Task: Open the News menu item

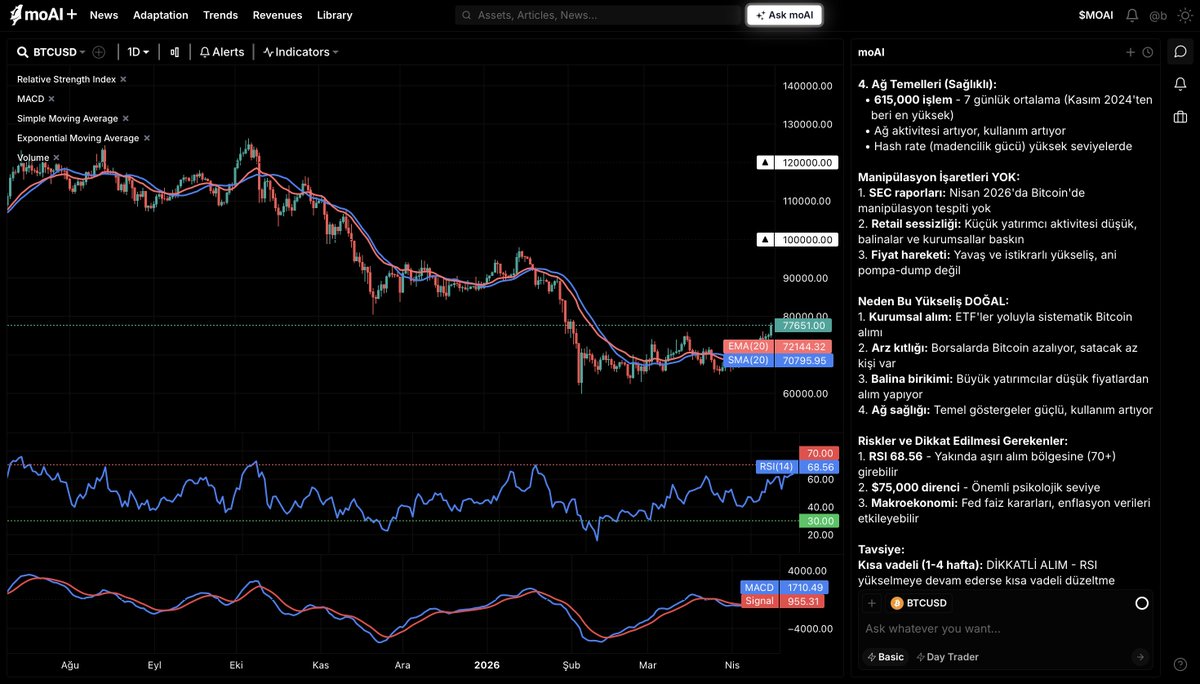Action: pyautogui.click(x=104, y=15)
